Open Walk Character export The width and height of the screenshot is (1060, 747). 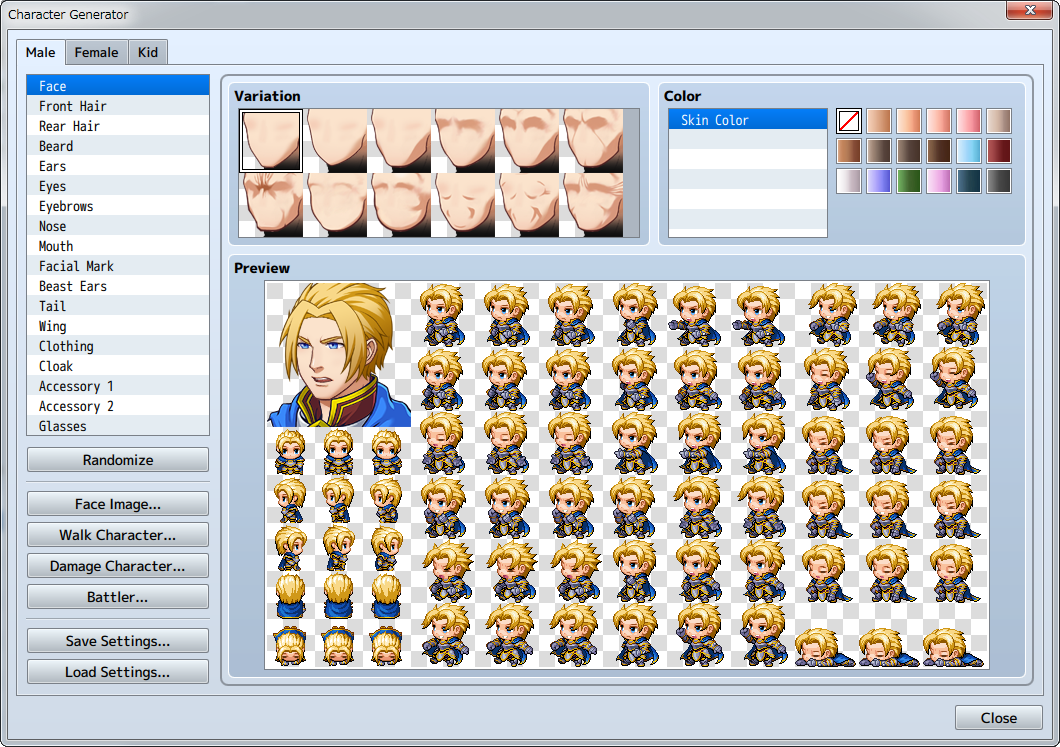(118, 535)
